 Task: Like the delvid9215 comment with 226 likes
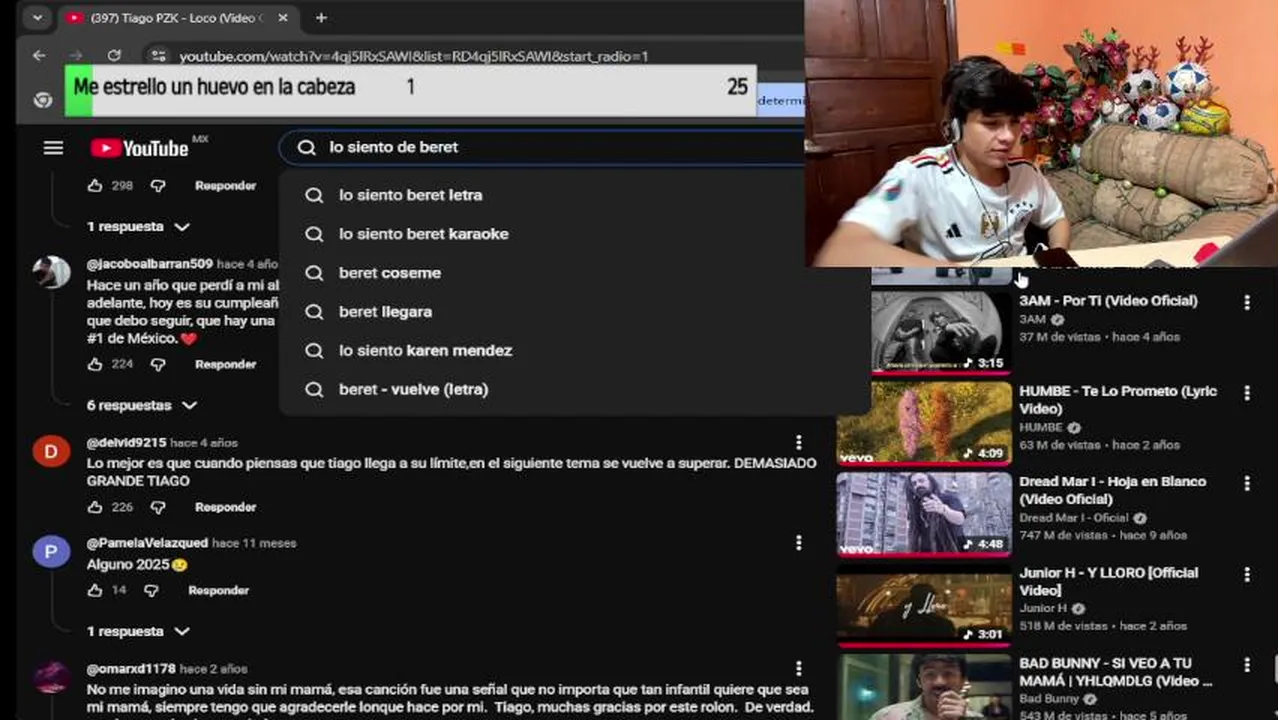tap(95, 508)
